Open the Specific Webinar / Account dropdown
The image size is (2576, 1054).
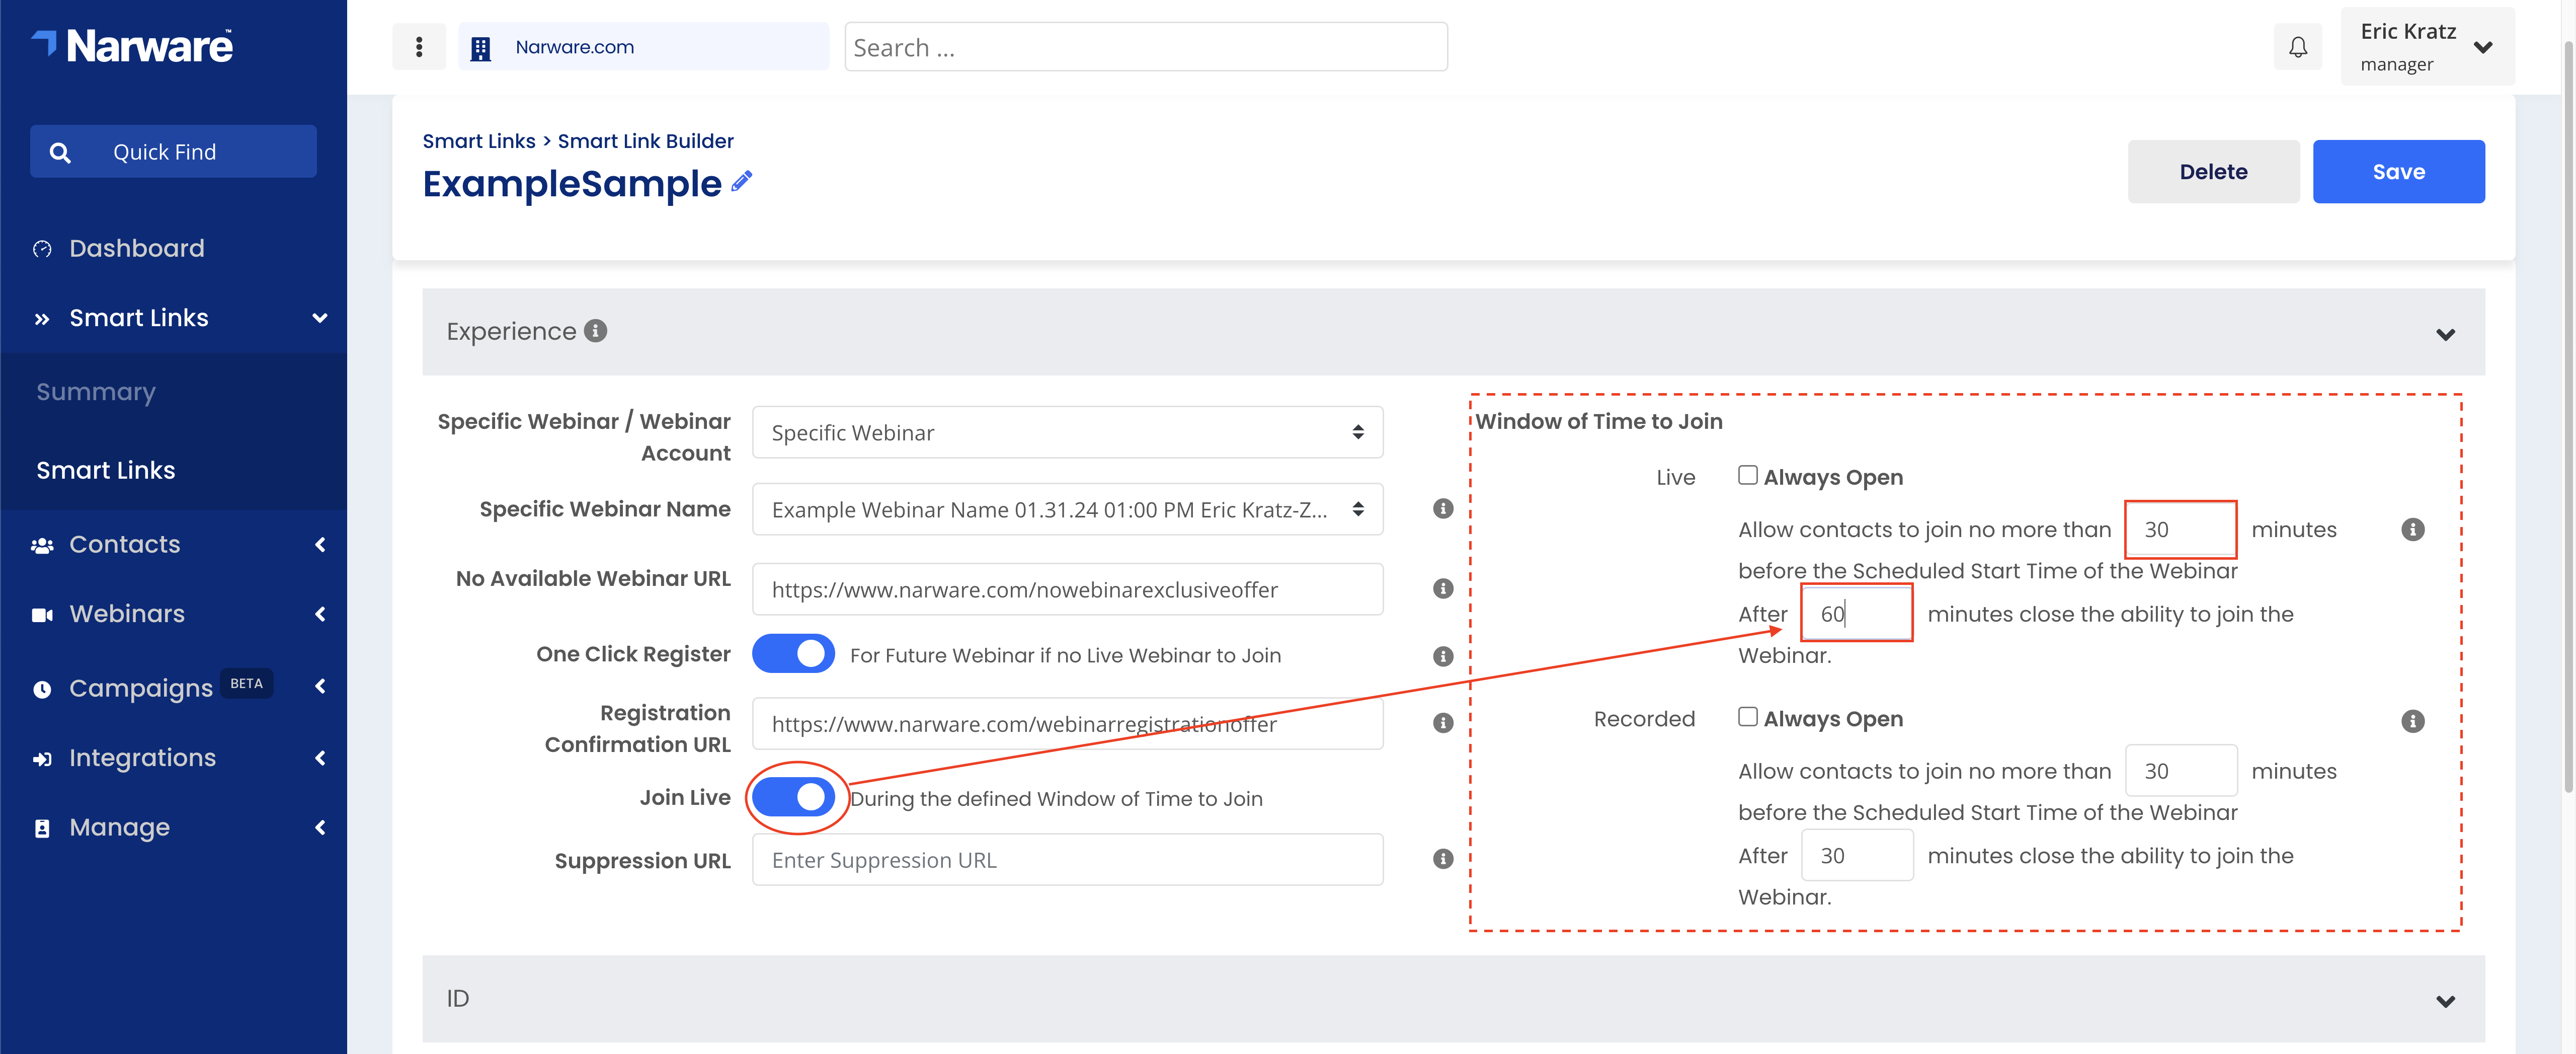1067,432
